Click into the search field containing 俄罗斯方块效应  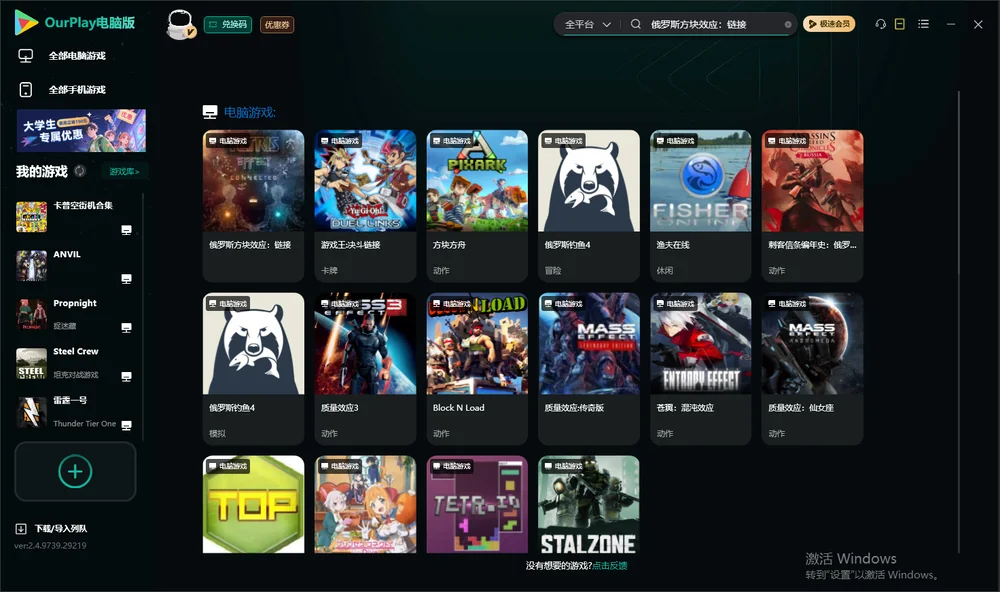(x=714, y=24)
